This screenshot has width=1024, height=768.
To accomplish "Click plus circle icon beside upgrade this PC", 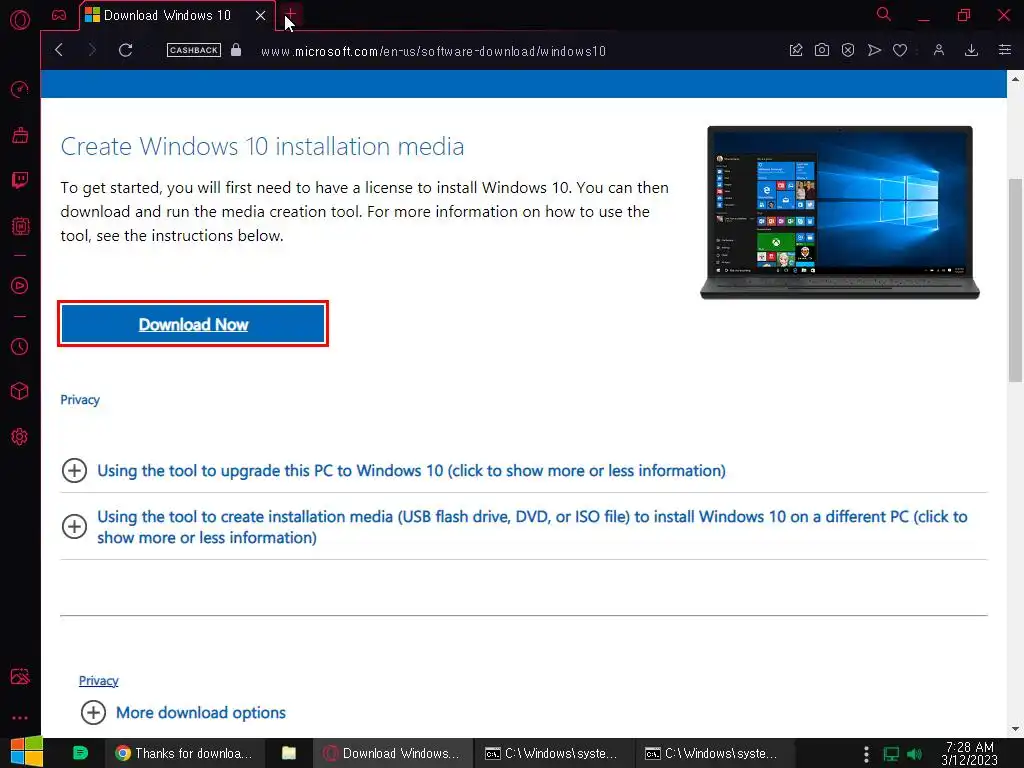I will pos(74,470).
